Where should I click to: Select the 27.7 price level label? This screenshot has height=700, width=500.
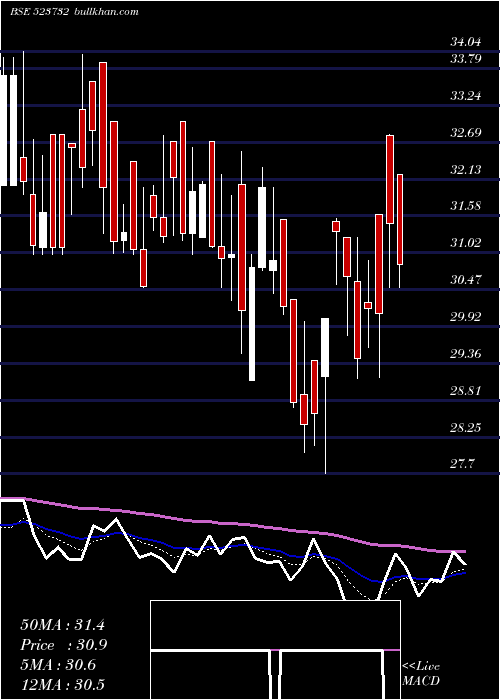point(462,464)
